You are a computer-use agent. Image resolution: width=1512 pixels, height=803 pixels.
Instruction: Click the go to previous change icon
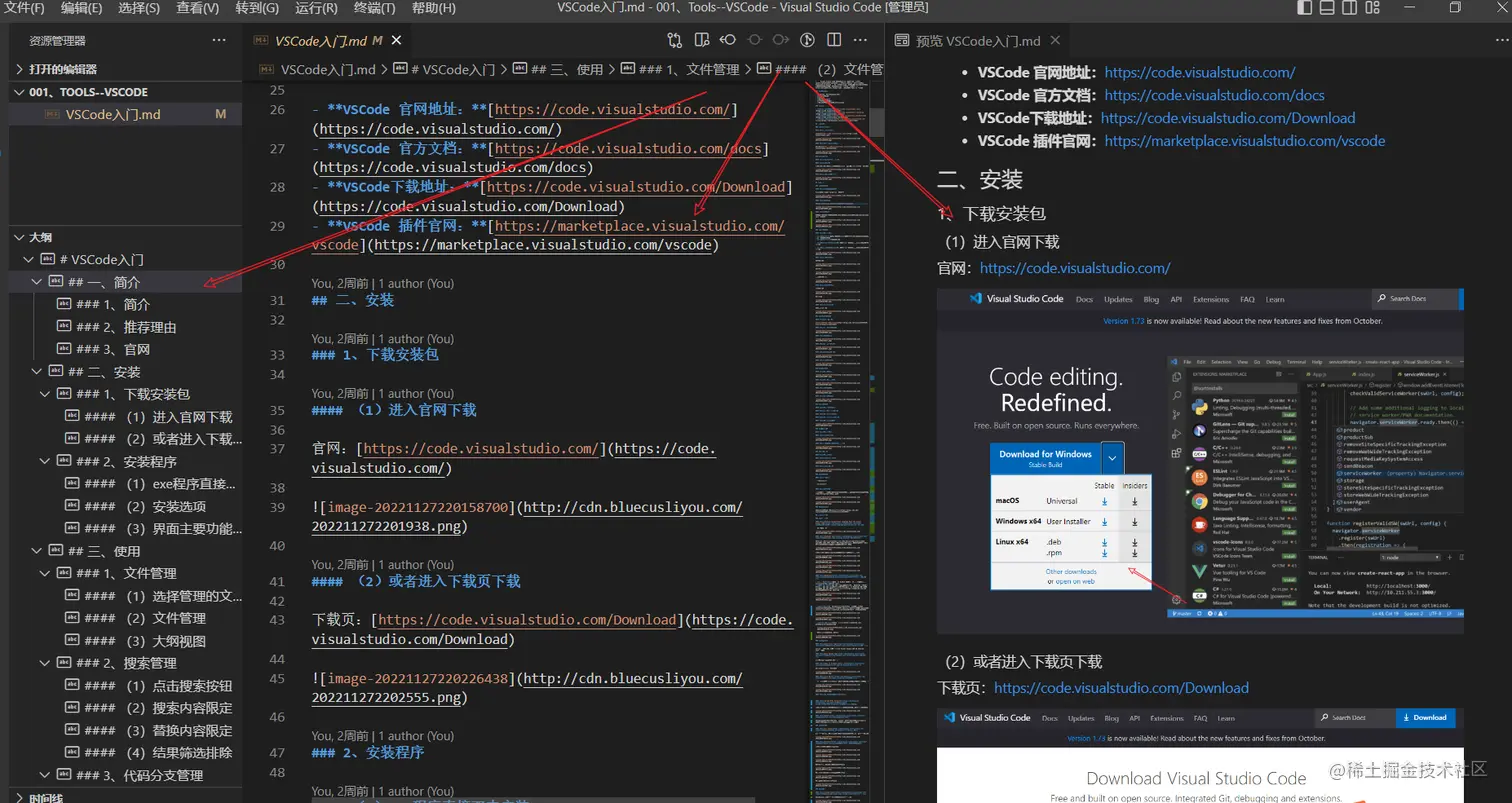click(728, 41)
